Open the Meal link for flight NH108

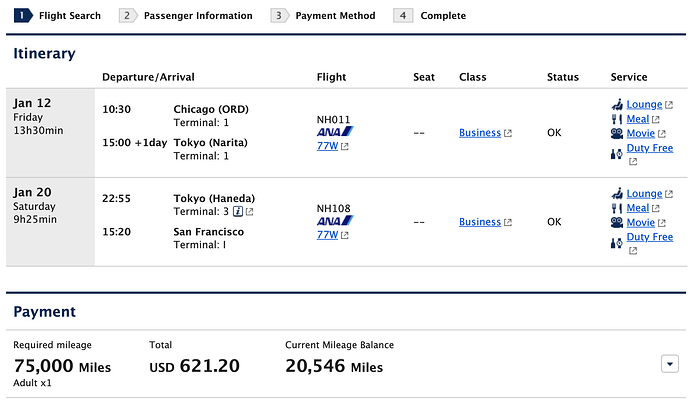[638, 208]
